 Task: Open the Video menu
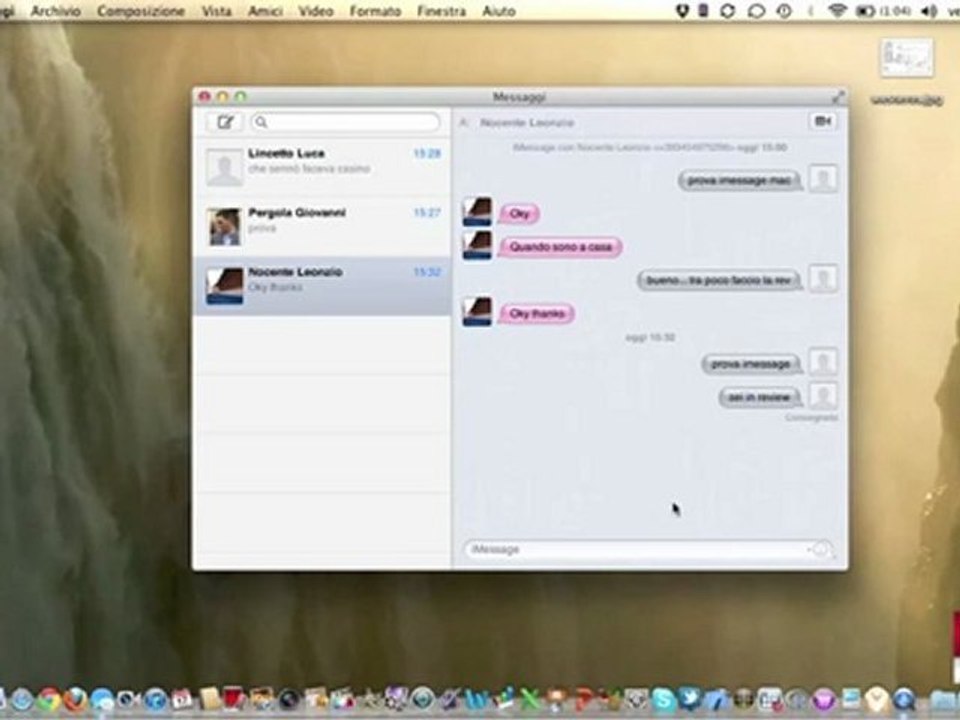click(316, 11)
